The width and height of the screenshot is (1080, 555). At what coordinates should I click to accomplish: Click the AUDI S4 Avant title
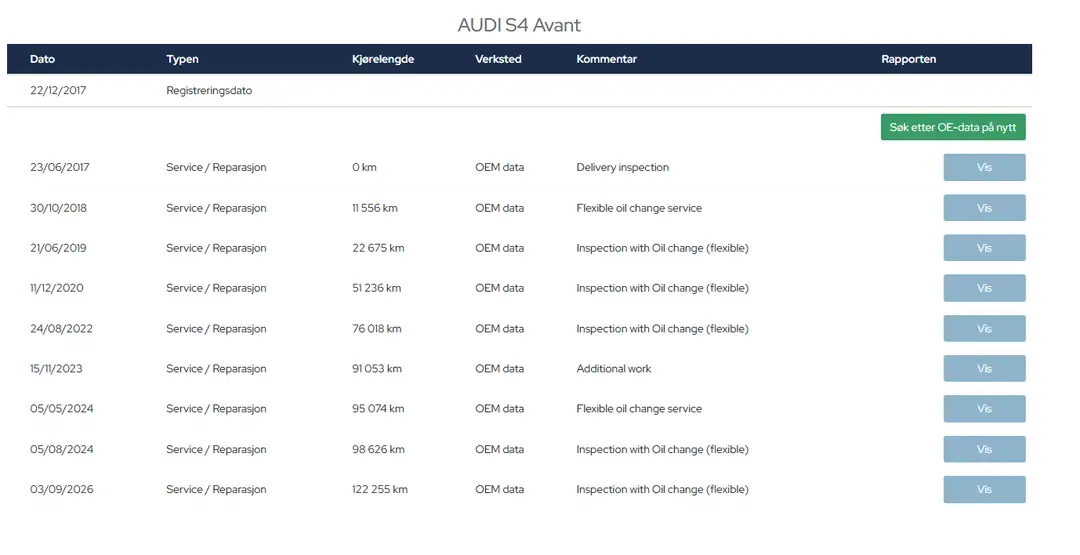(x=519, y=25)
